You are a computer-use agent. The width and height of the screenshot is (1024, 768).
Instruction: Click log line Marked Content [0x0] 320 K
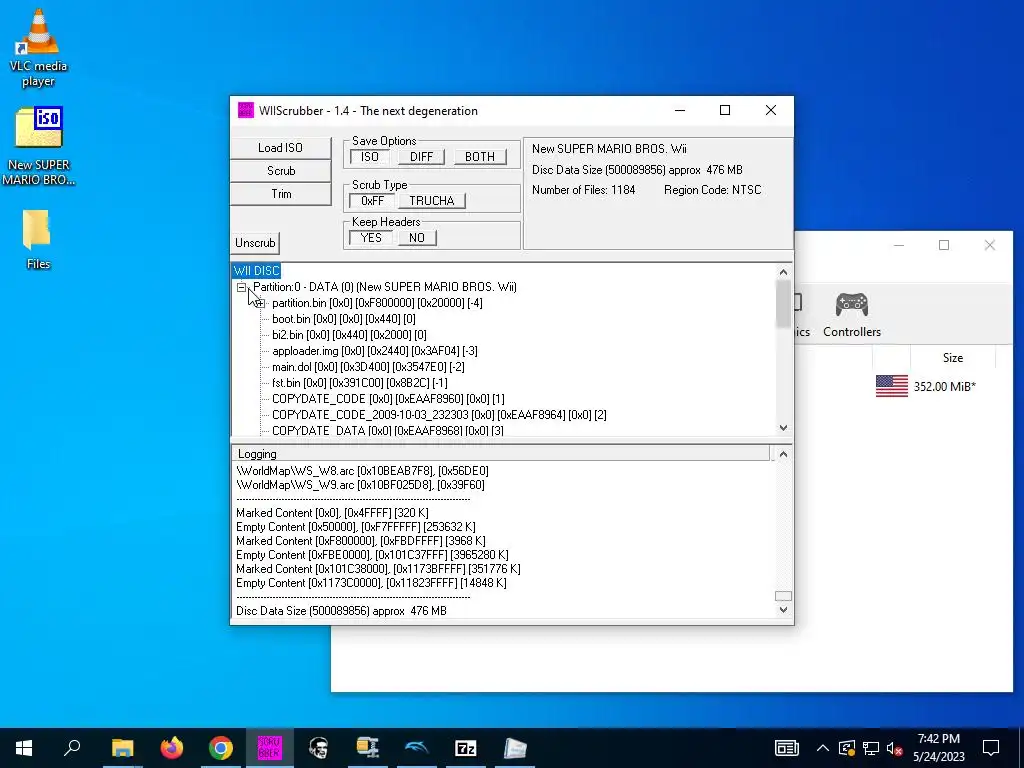[332, 513]
